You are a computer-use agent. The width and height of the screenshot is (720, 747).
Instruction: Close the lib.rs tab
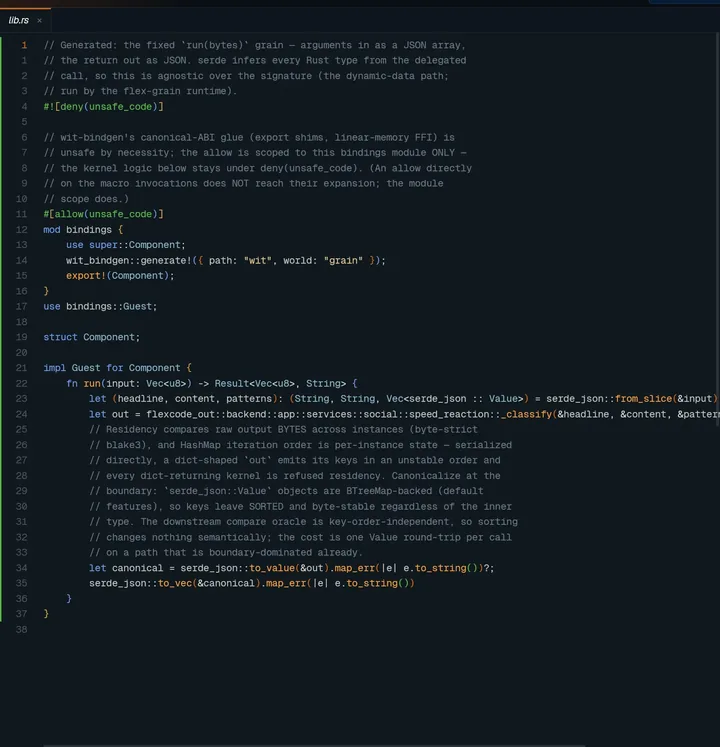point(40,20)
